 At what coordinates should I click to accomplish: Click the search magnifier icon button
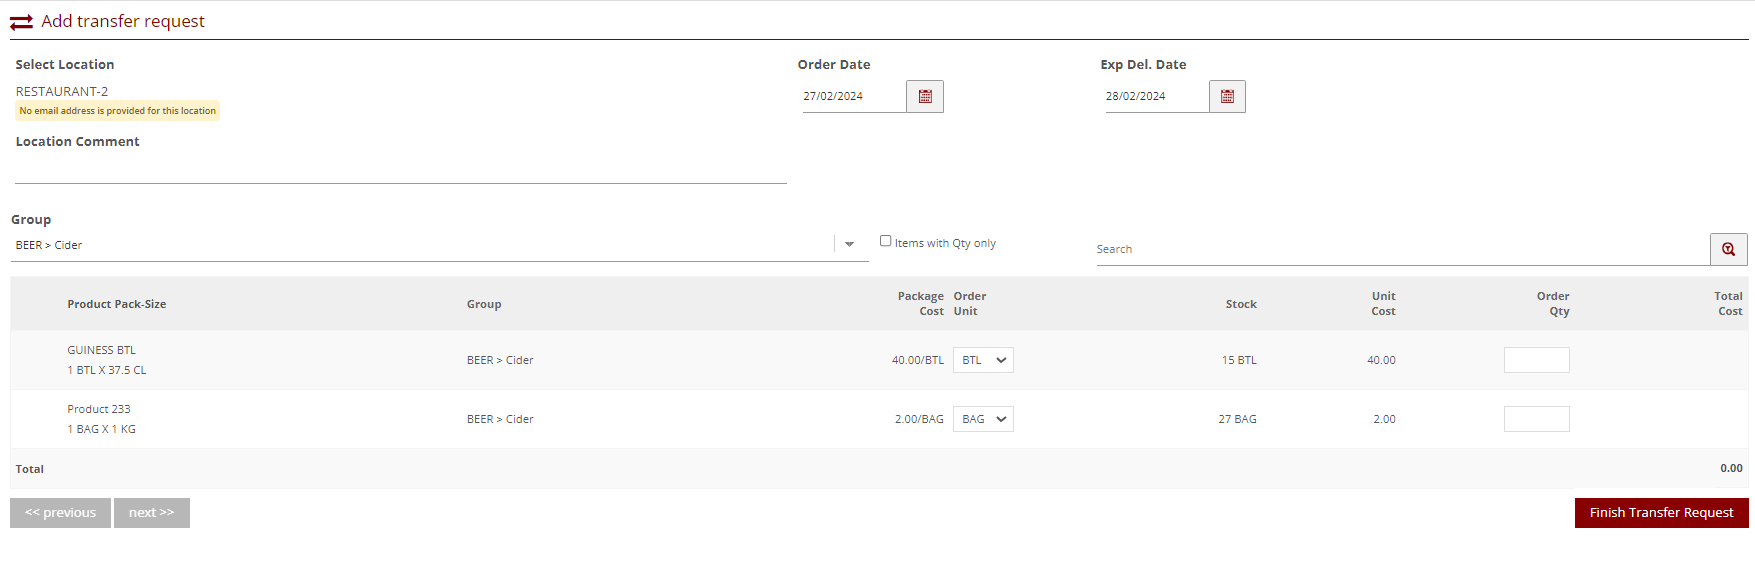[x=1728, y=249]
